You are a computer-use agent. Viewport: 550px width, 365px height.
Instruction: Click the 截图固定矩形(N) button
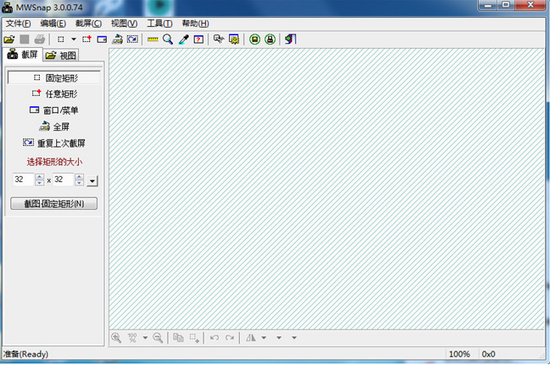(54, 204)
